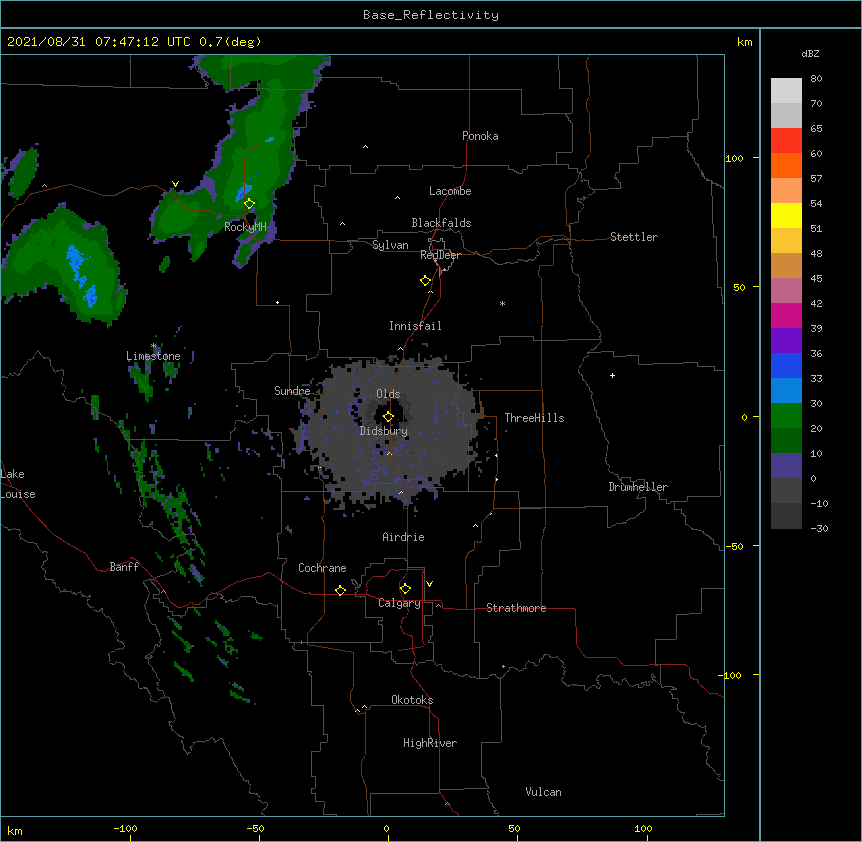Pick the slate purple 10 dBZ legend swatch
Image resolution: width=862 pixels, height=842 pixels.
(786, 466)
